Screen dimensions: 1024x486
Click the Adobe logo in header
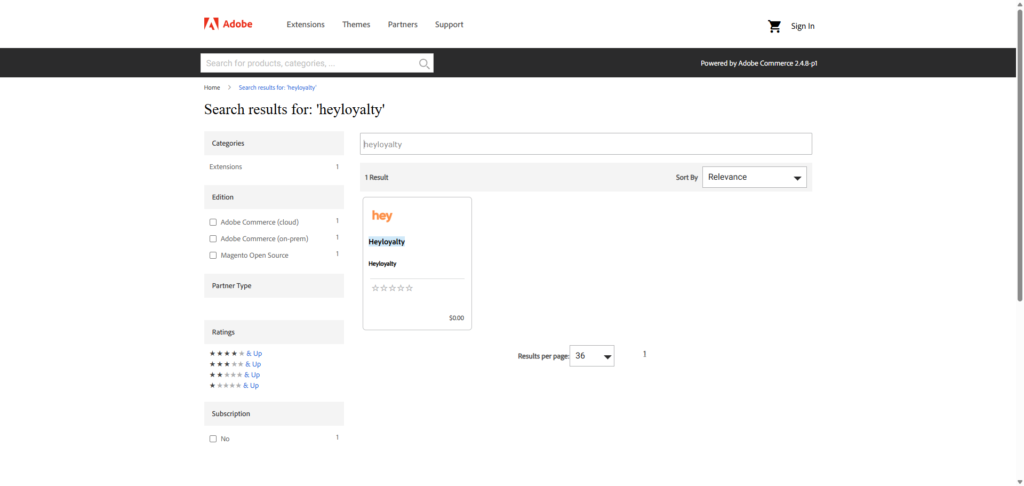pyautogui.click(x=228, y=24)
